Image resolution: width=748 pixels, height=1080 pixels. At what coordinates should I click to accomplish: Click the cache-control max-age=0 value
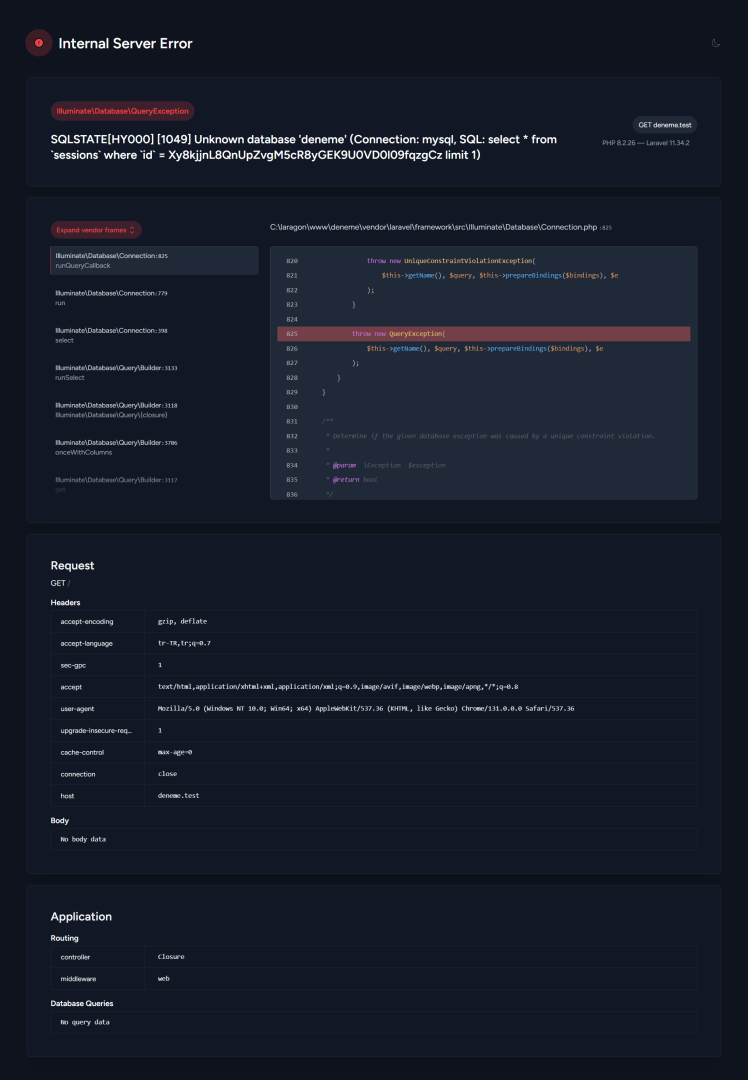[x=175, y=752]
